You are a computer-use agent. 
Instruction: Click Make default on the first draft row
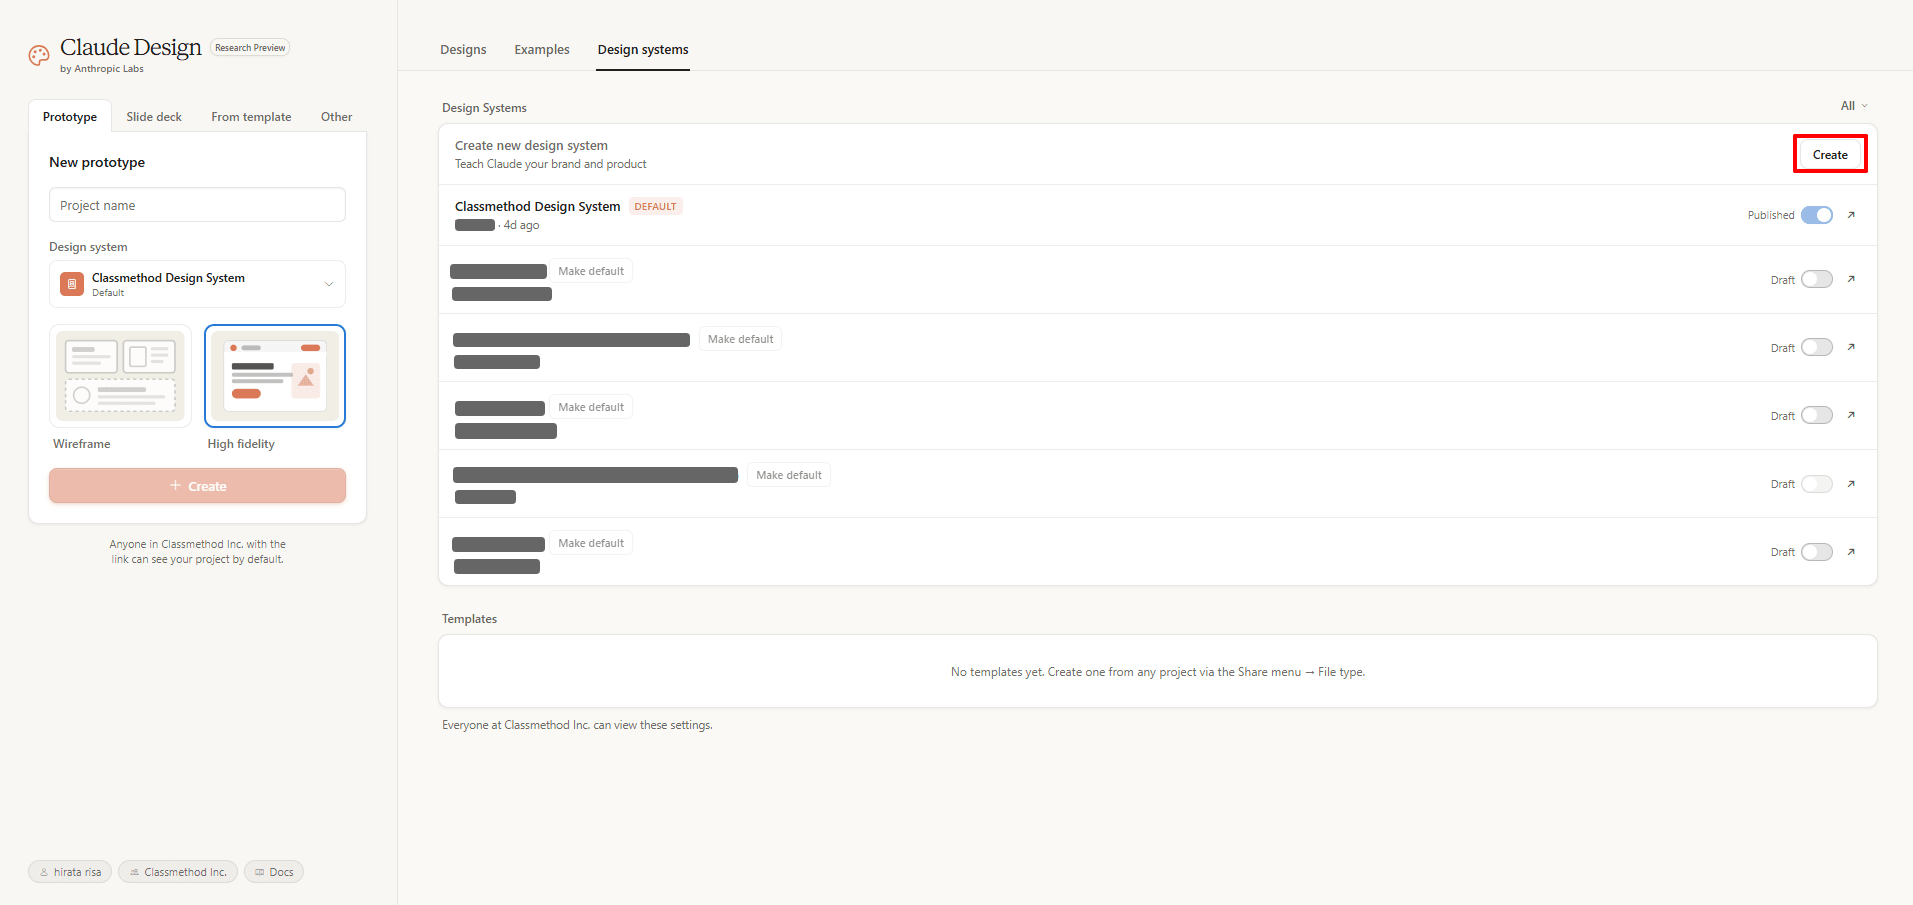pyautogui.click(x=591, y=271)
